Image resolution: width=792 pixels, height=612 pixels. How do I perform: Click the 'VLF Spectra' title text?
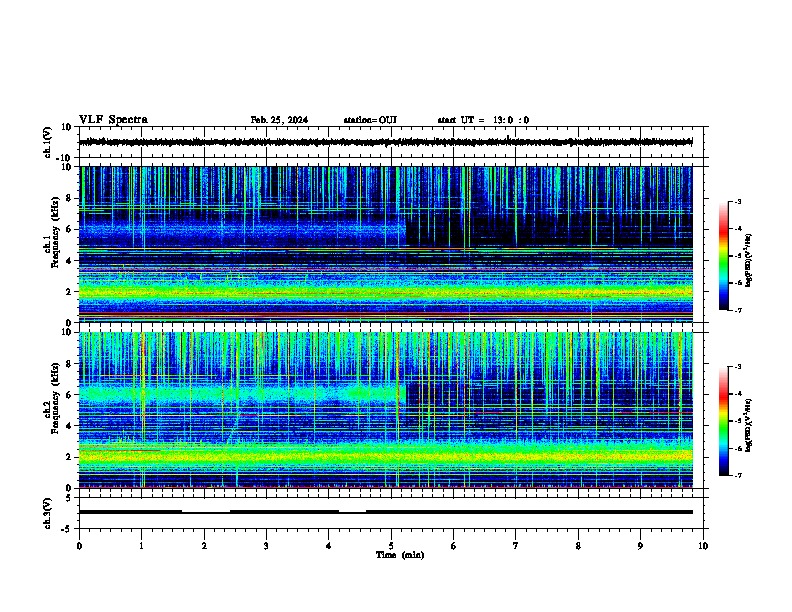pos(113,120)
